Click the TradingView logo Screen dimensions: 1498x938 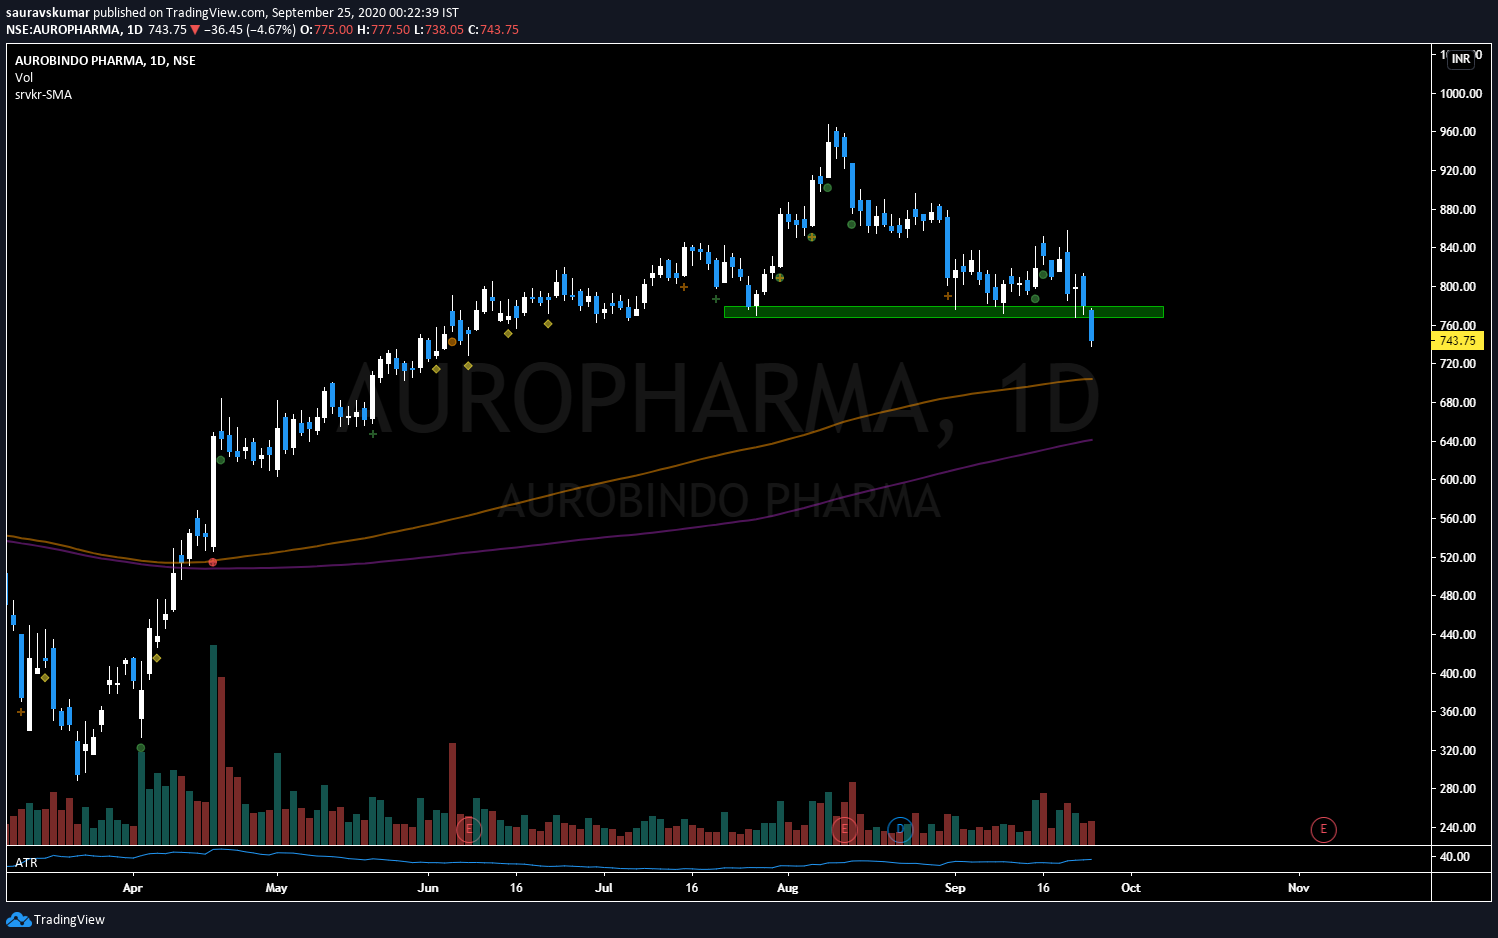coord(56,919)
